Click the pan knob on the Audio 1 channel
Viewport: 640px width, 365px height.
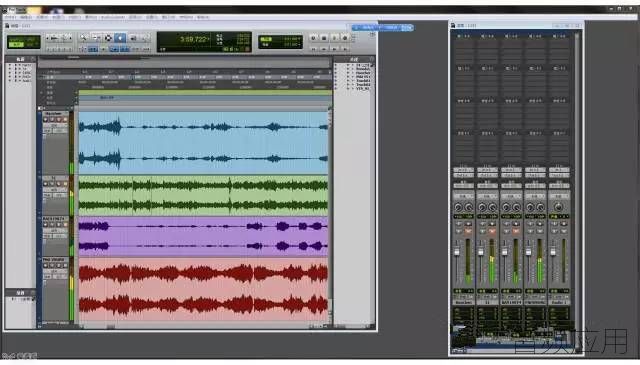559,207
